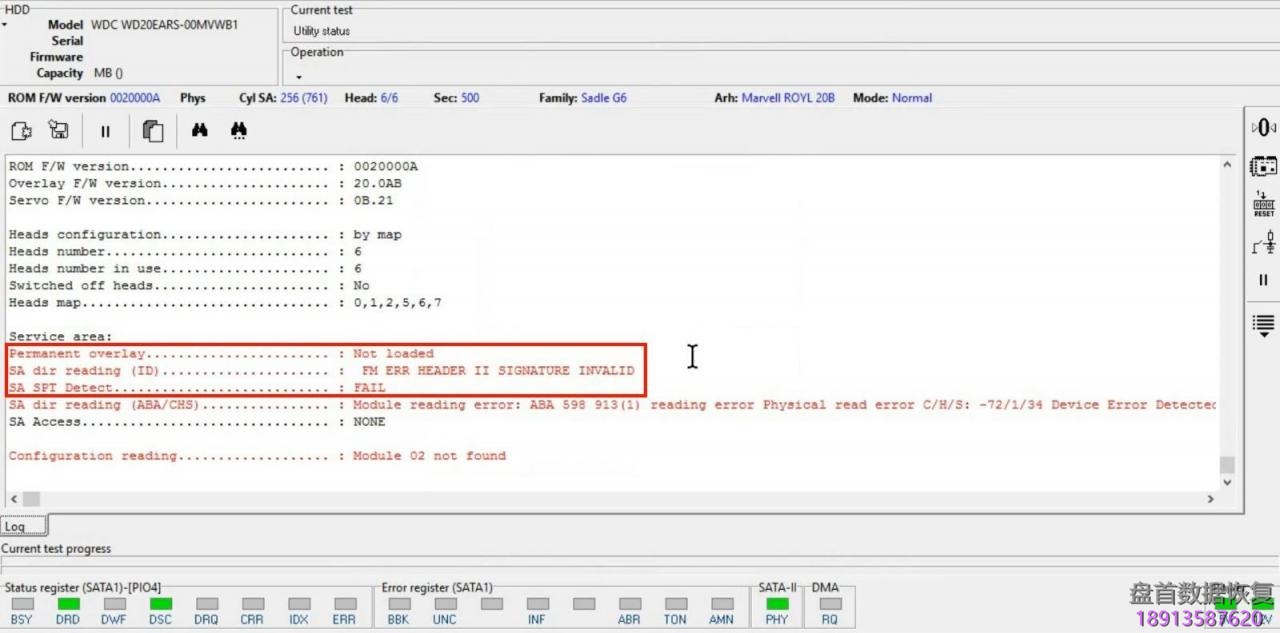Screen dimensions: 1280x633
Task: Expand the list dropdown icon in right sidebar
Action: 1264,325
